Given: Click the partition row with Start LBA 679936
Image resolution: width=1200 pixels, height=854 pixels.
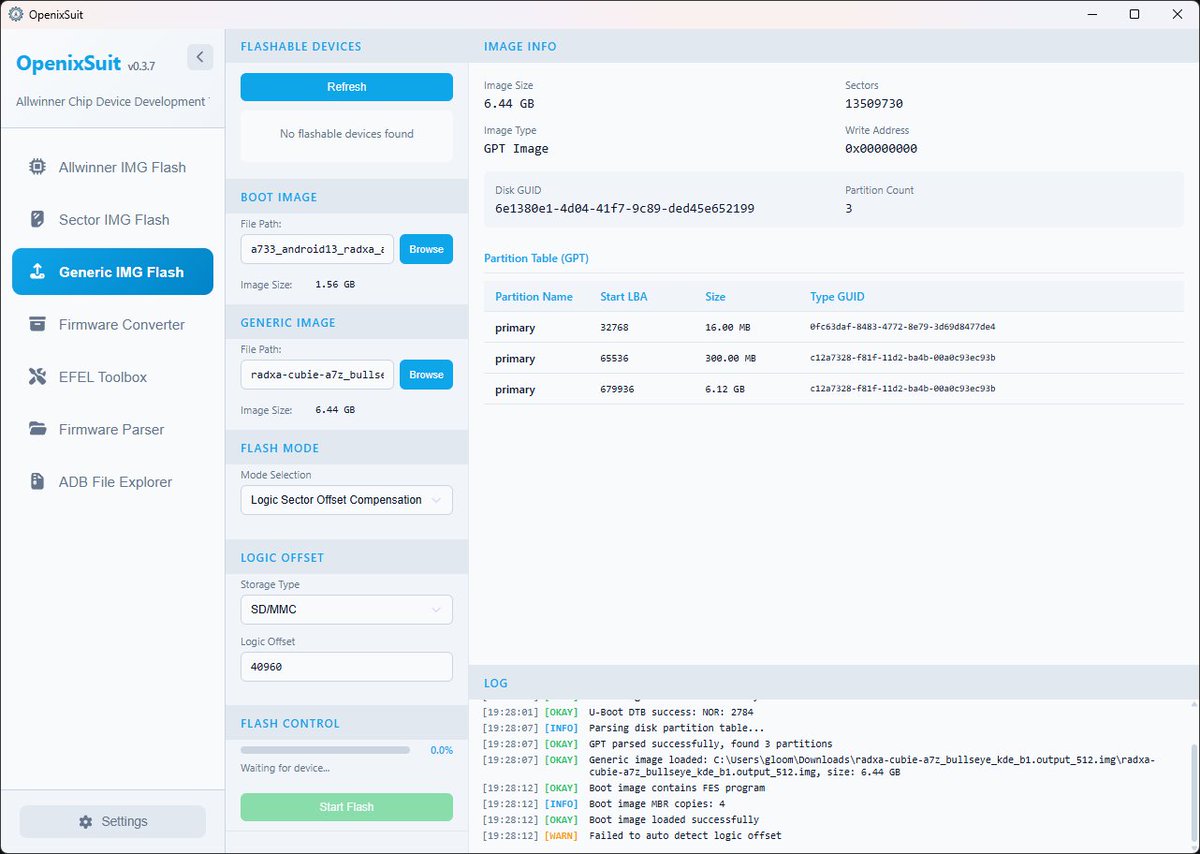Looking at the screenshot, I should (834, 389).
